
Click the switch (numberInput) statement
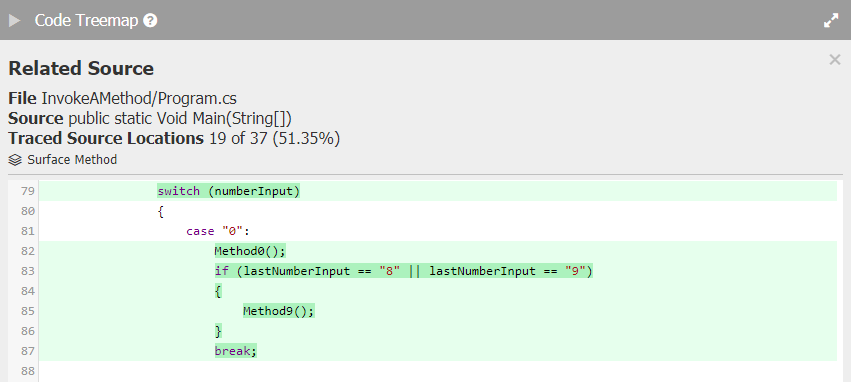[228, 191]
